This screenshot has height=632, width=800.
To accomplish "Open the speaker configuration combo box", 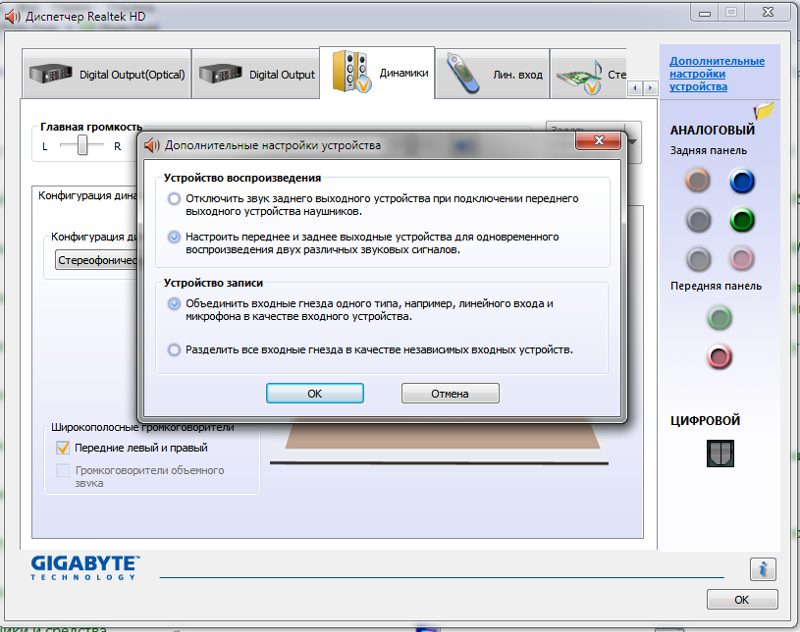I will point(96,260).
